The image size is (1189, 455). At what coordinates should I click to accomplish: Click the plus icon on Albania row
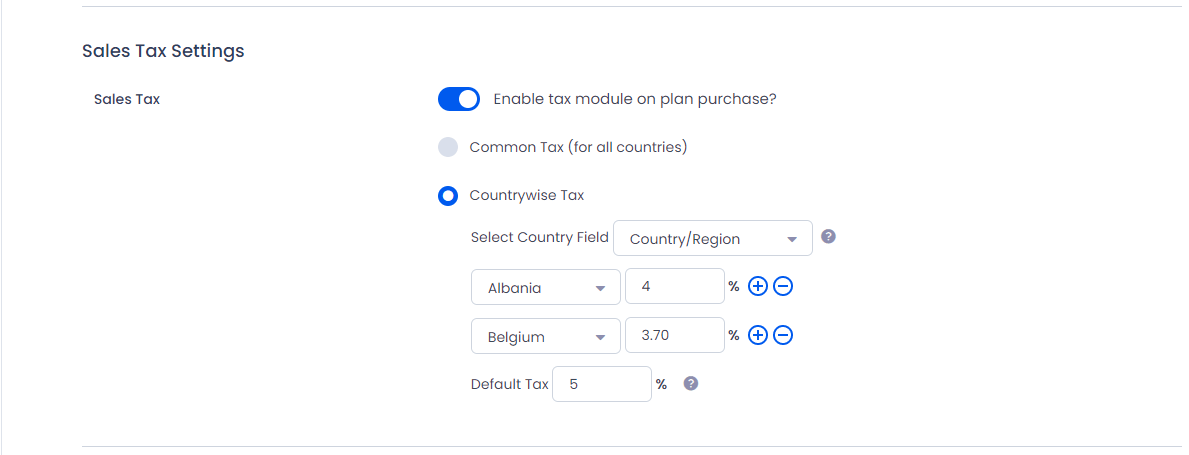click(758, 287)
